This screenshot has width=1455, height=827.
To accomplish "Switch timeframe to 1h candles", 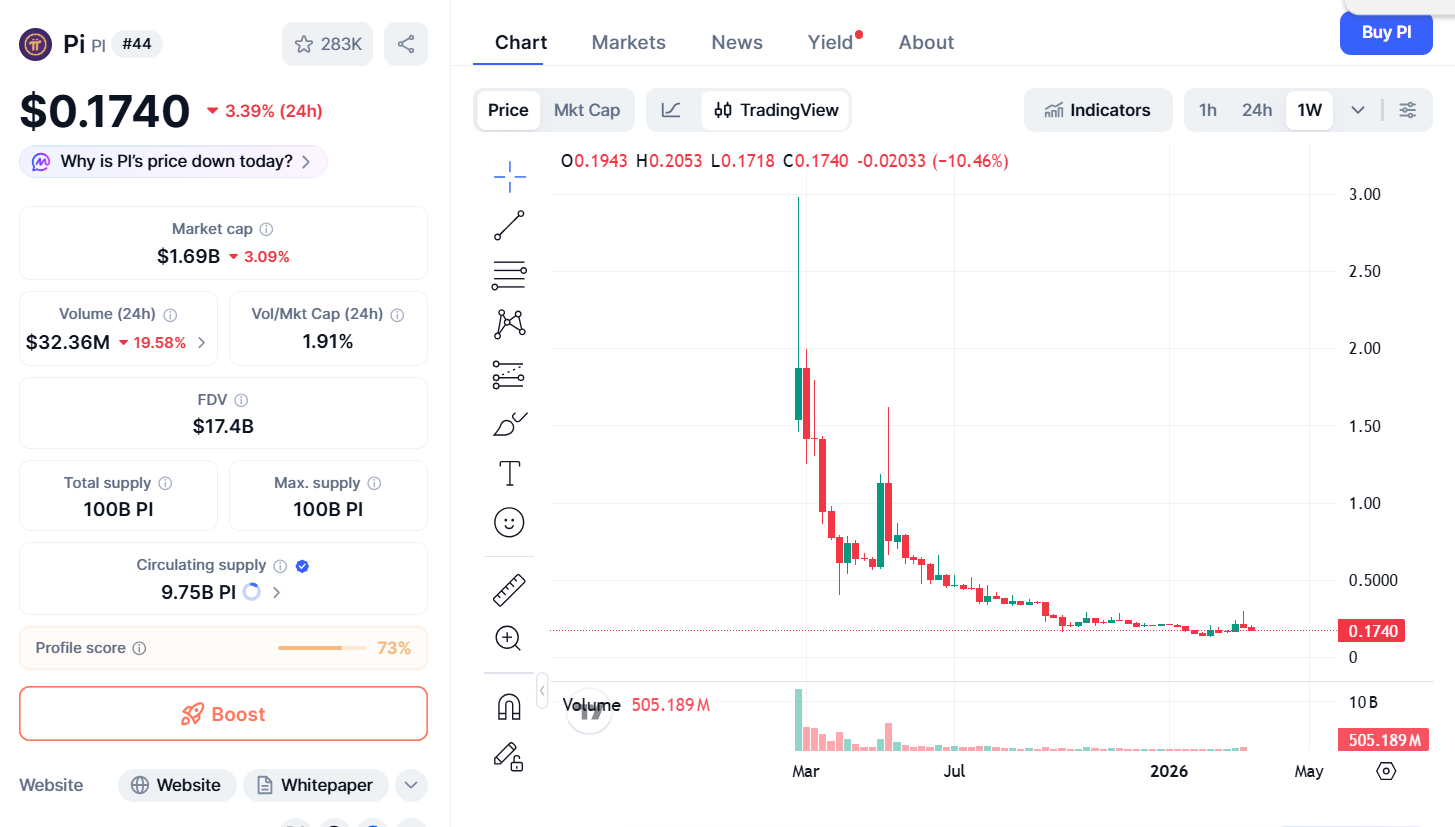I will (1207, 110).
